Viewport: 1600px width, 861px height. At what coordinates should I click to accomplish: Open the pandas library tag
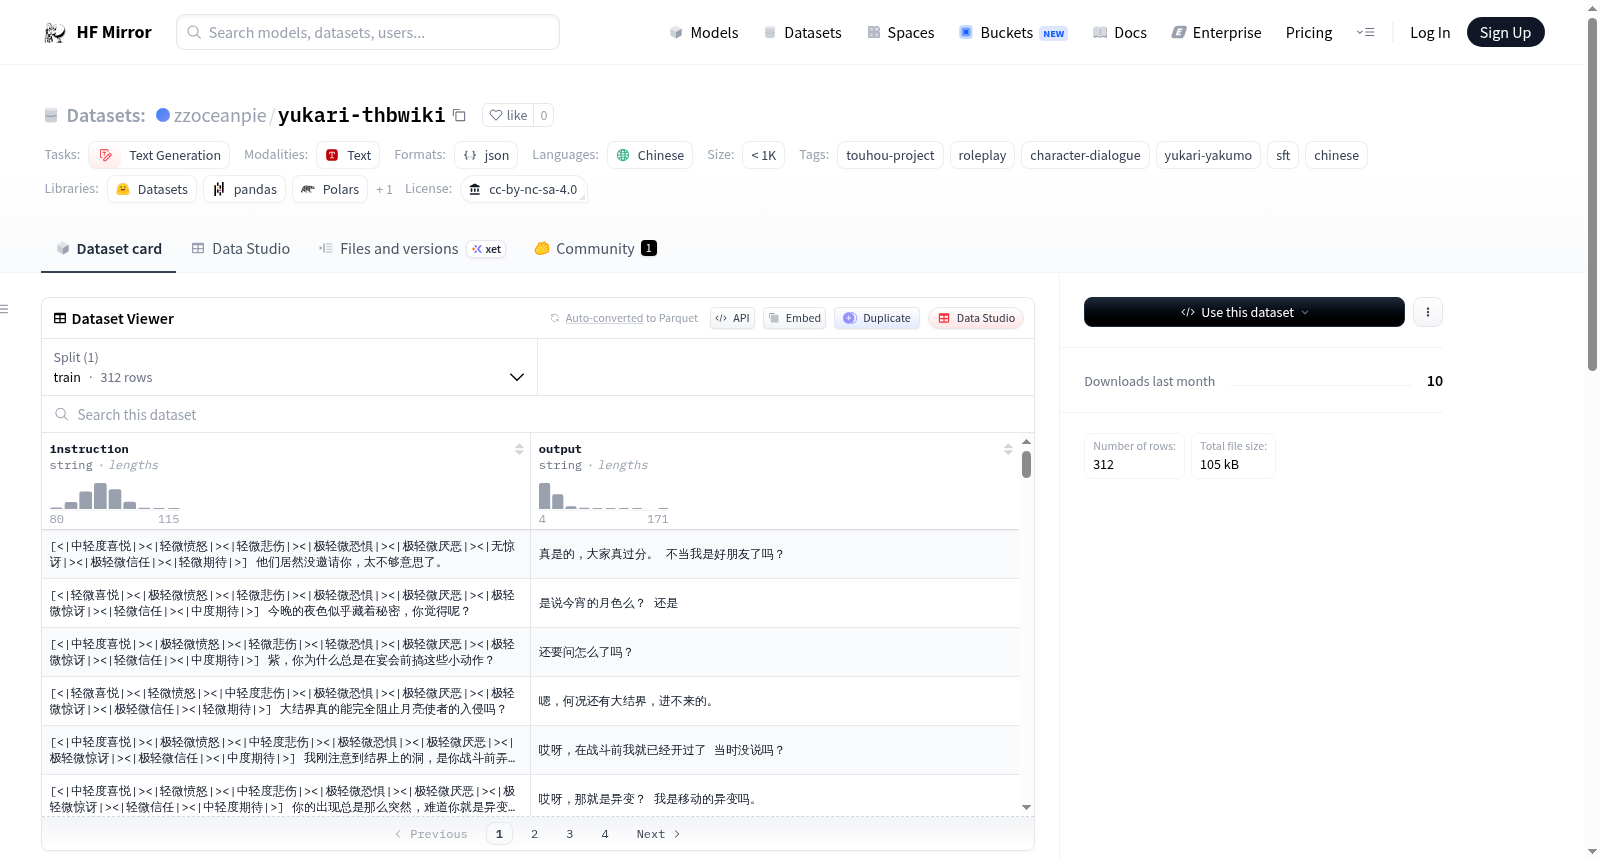pos(245,189)
